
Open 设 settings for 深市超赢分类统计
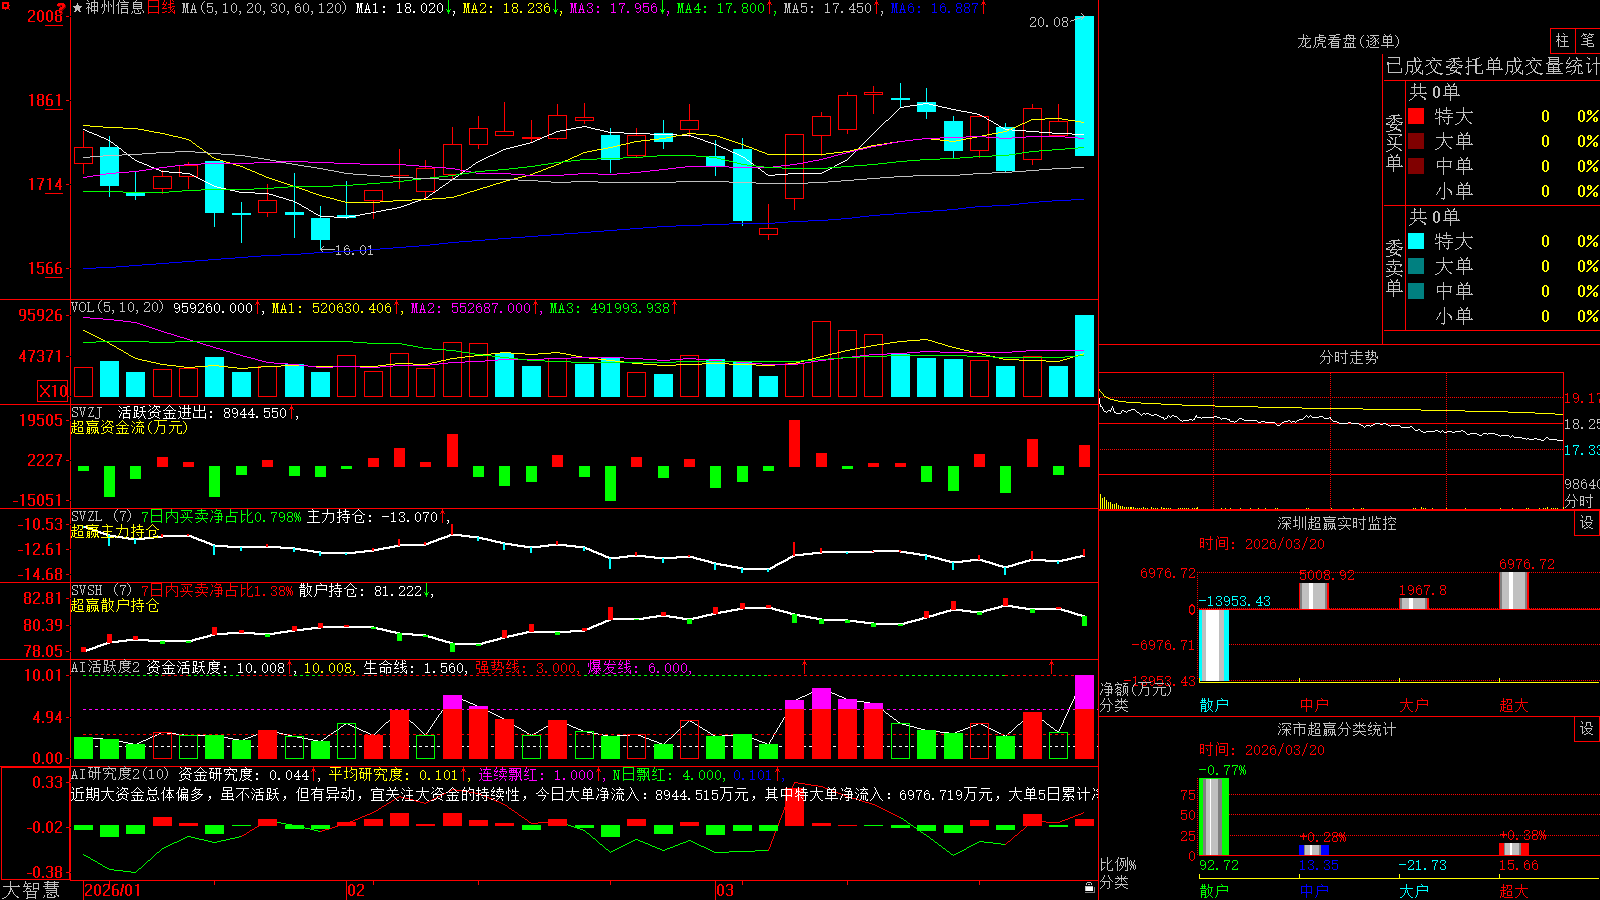pos(1587,729)
